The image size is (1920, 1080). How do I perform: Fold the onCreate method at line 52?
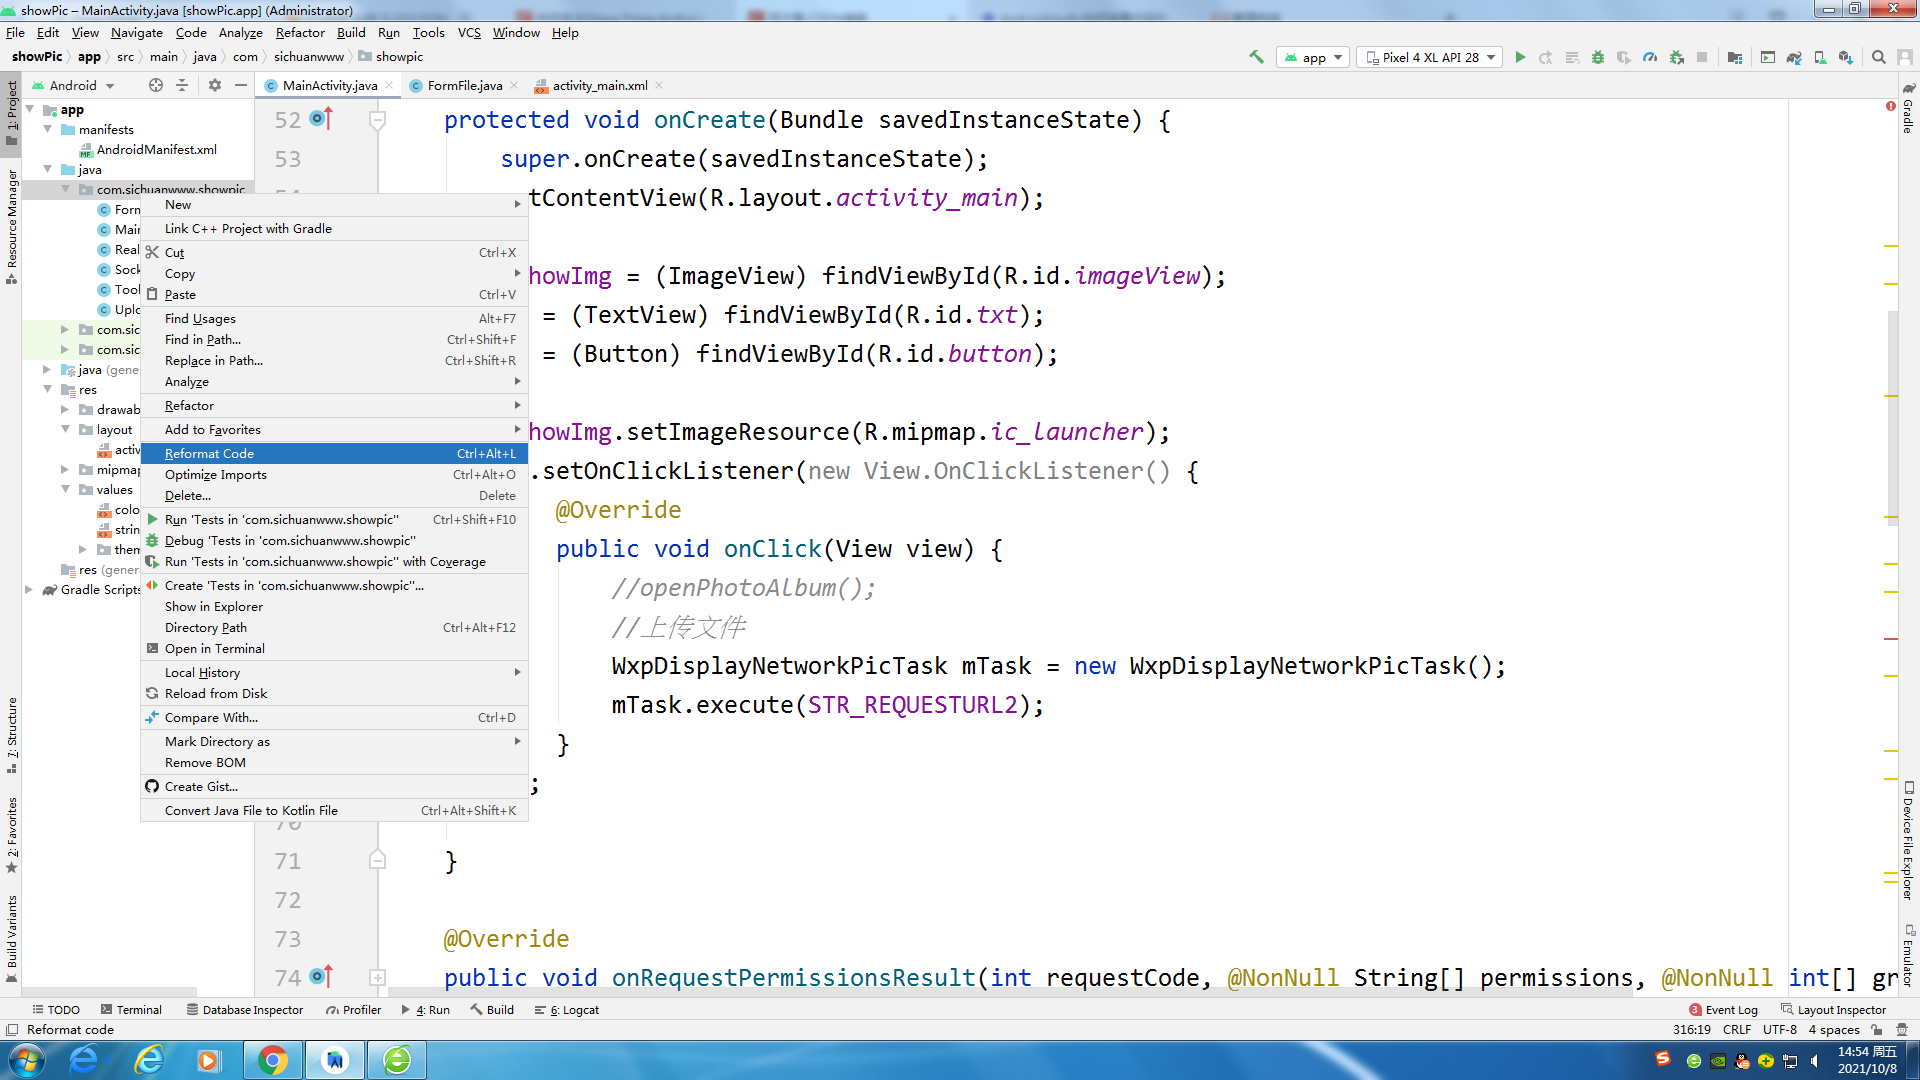coord(377,120)
